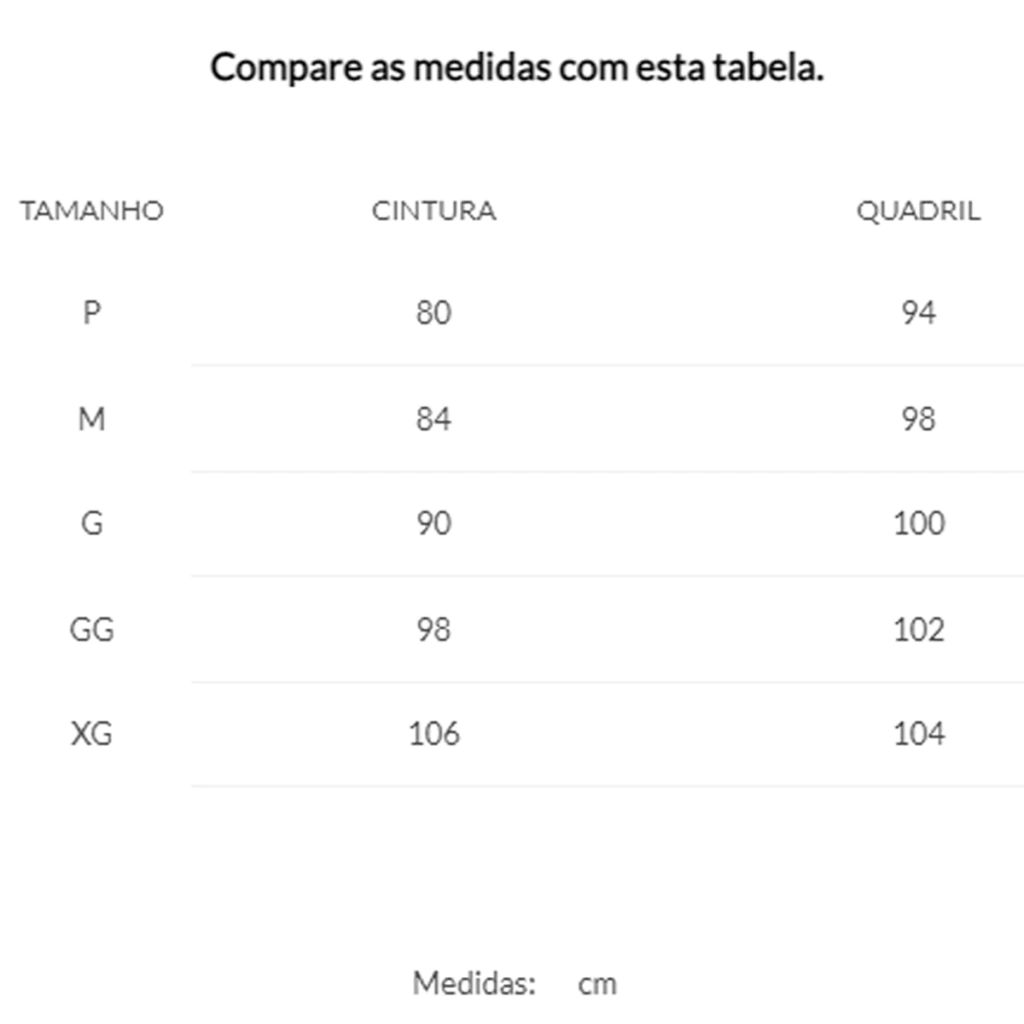Click the cintura value 84

(x=434, y=419)
